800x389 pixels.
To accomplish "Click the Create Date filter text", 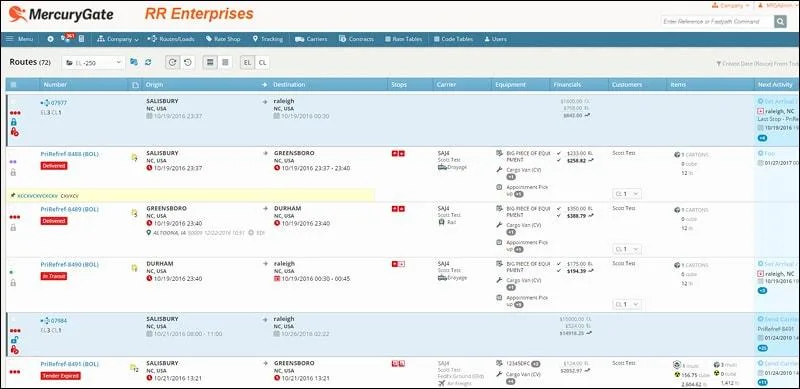I will [x=758, y=63].
